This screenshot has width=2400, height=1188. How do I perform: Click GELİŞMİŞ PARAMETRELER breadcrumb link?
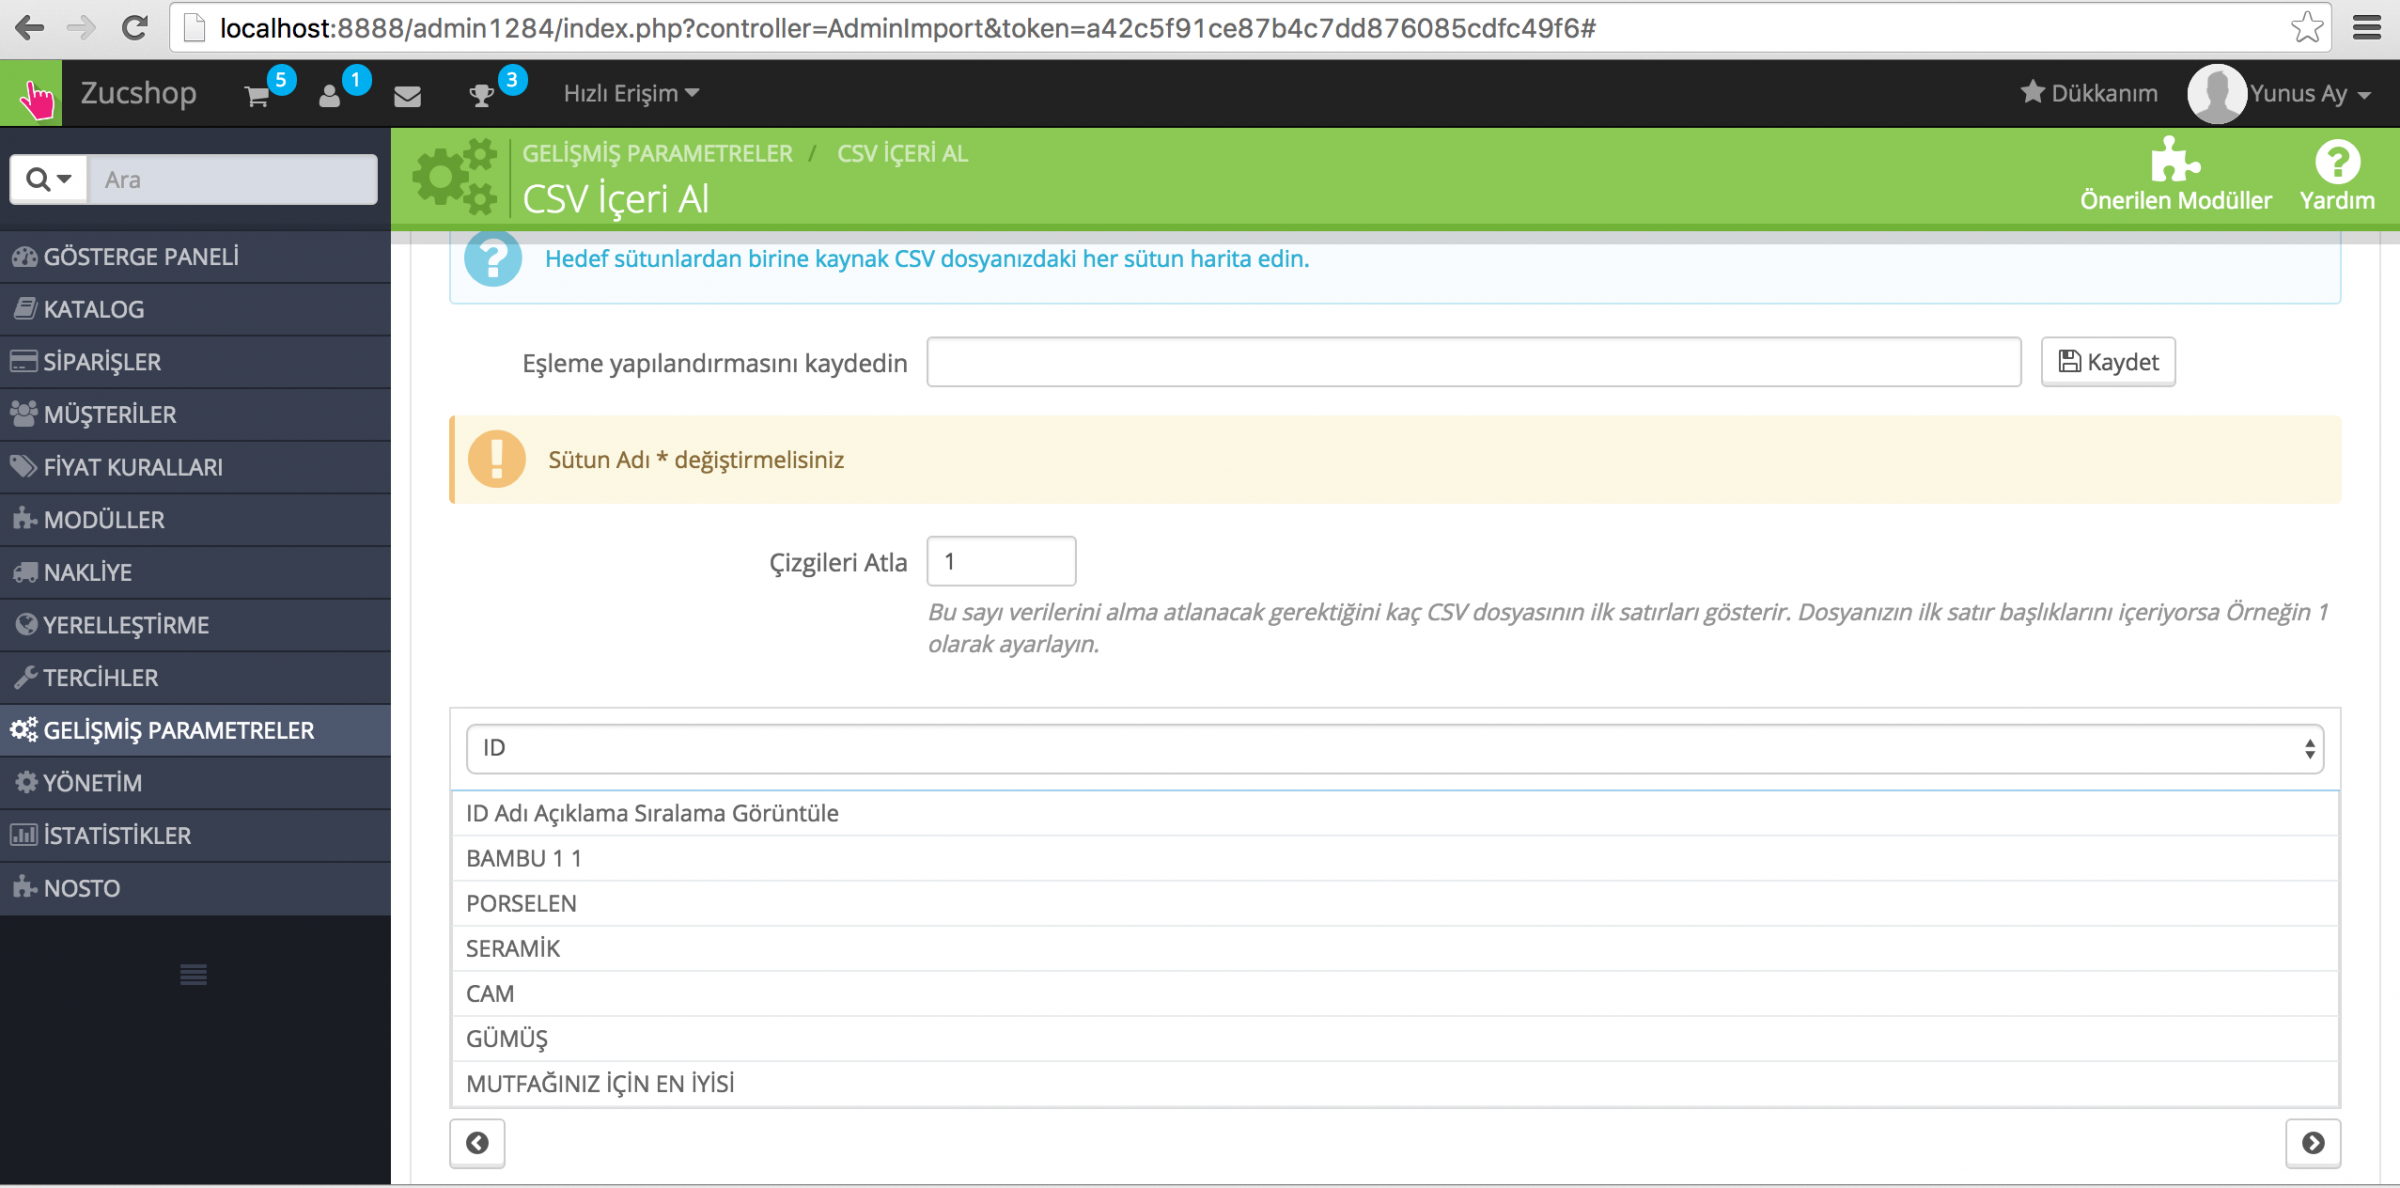click(657, 153)
